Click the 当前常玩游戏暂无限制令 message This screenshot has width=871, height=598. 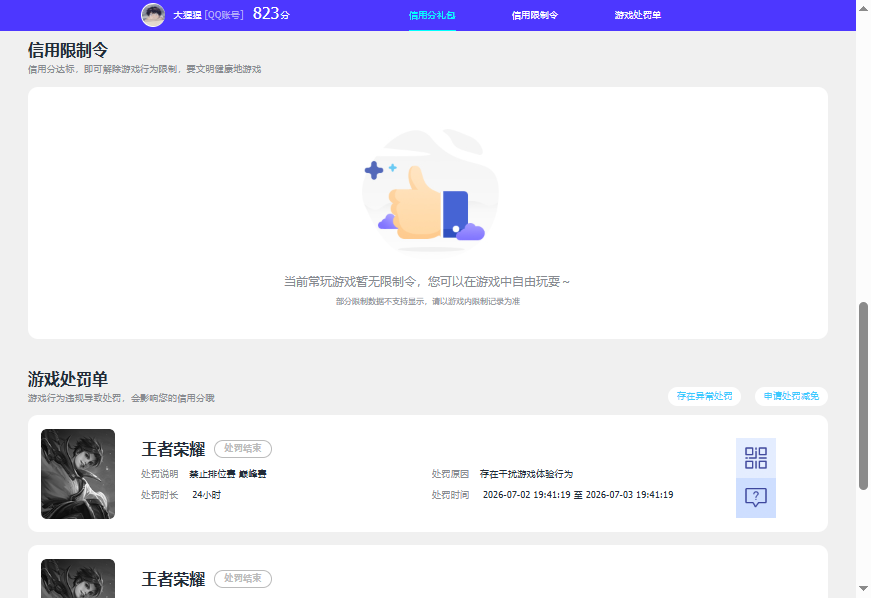[427, 282]
